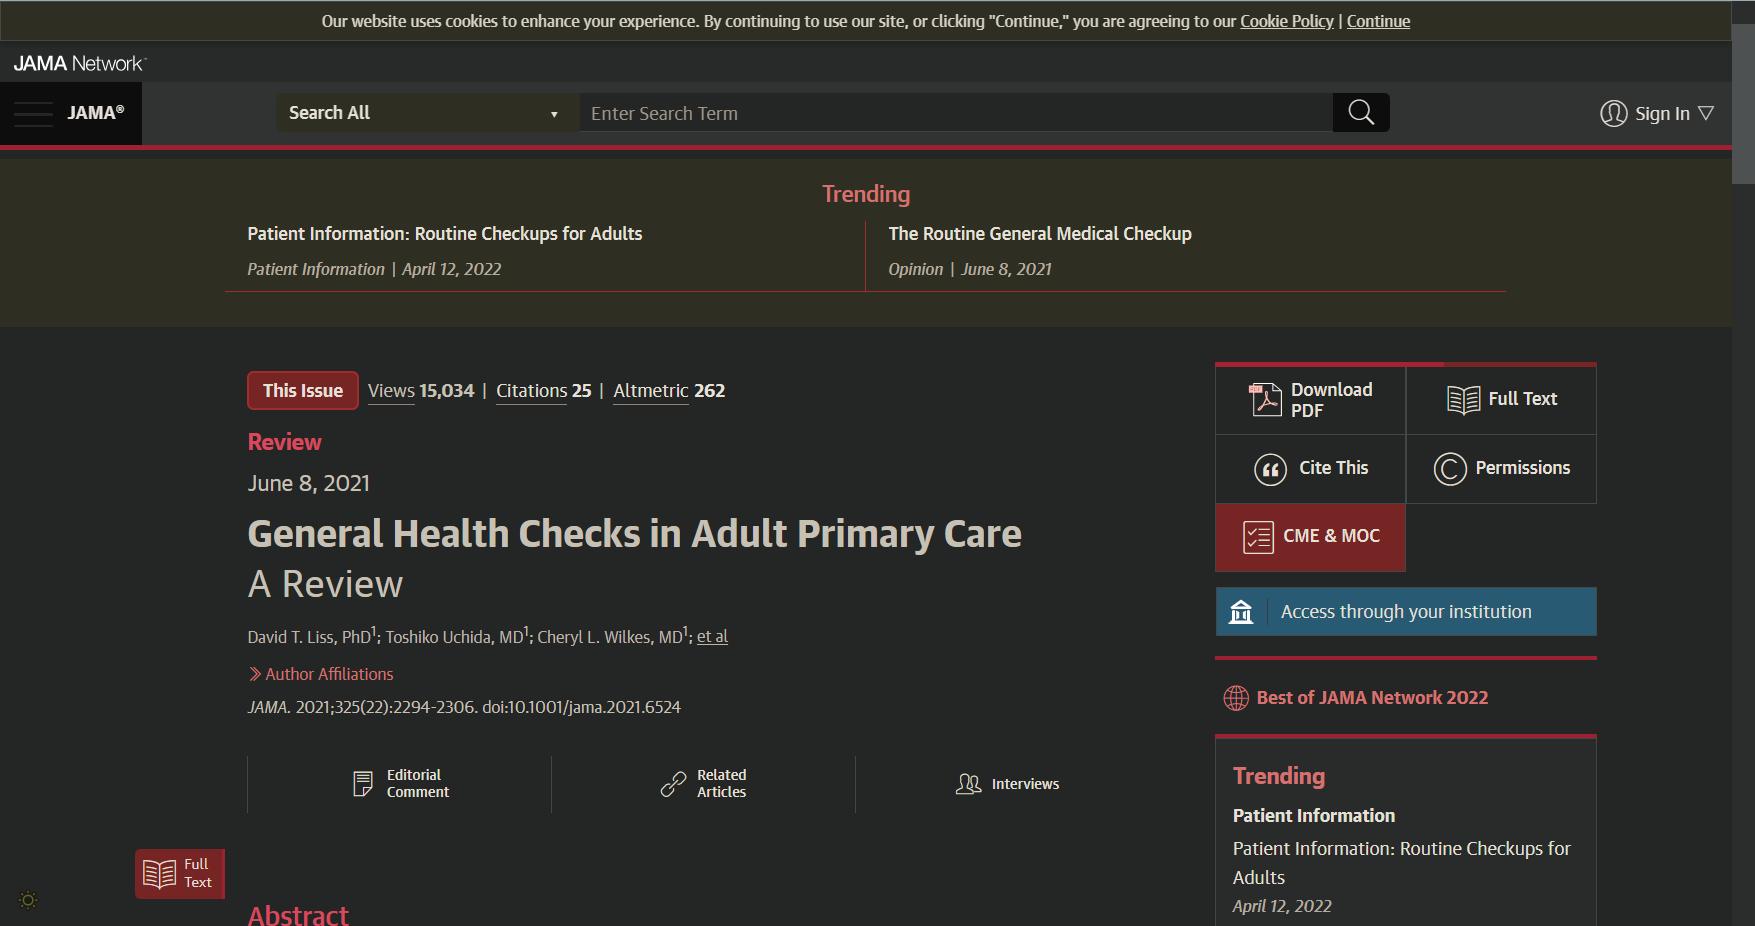The height and width of the screenshot is (926, 1755).
Task: Expand the Author Affiliations section
Action: coord(321,674)
